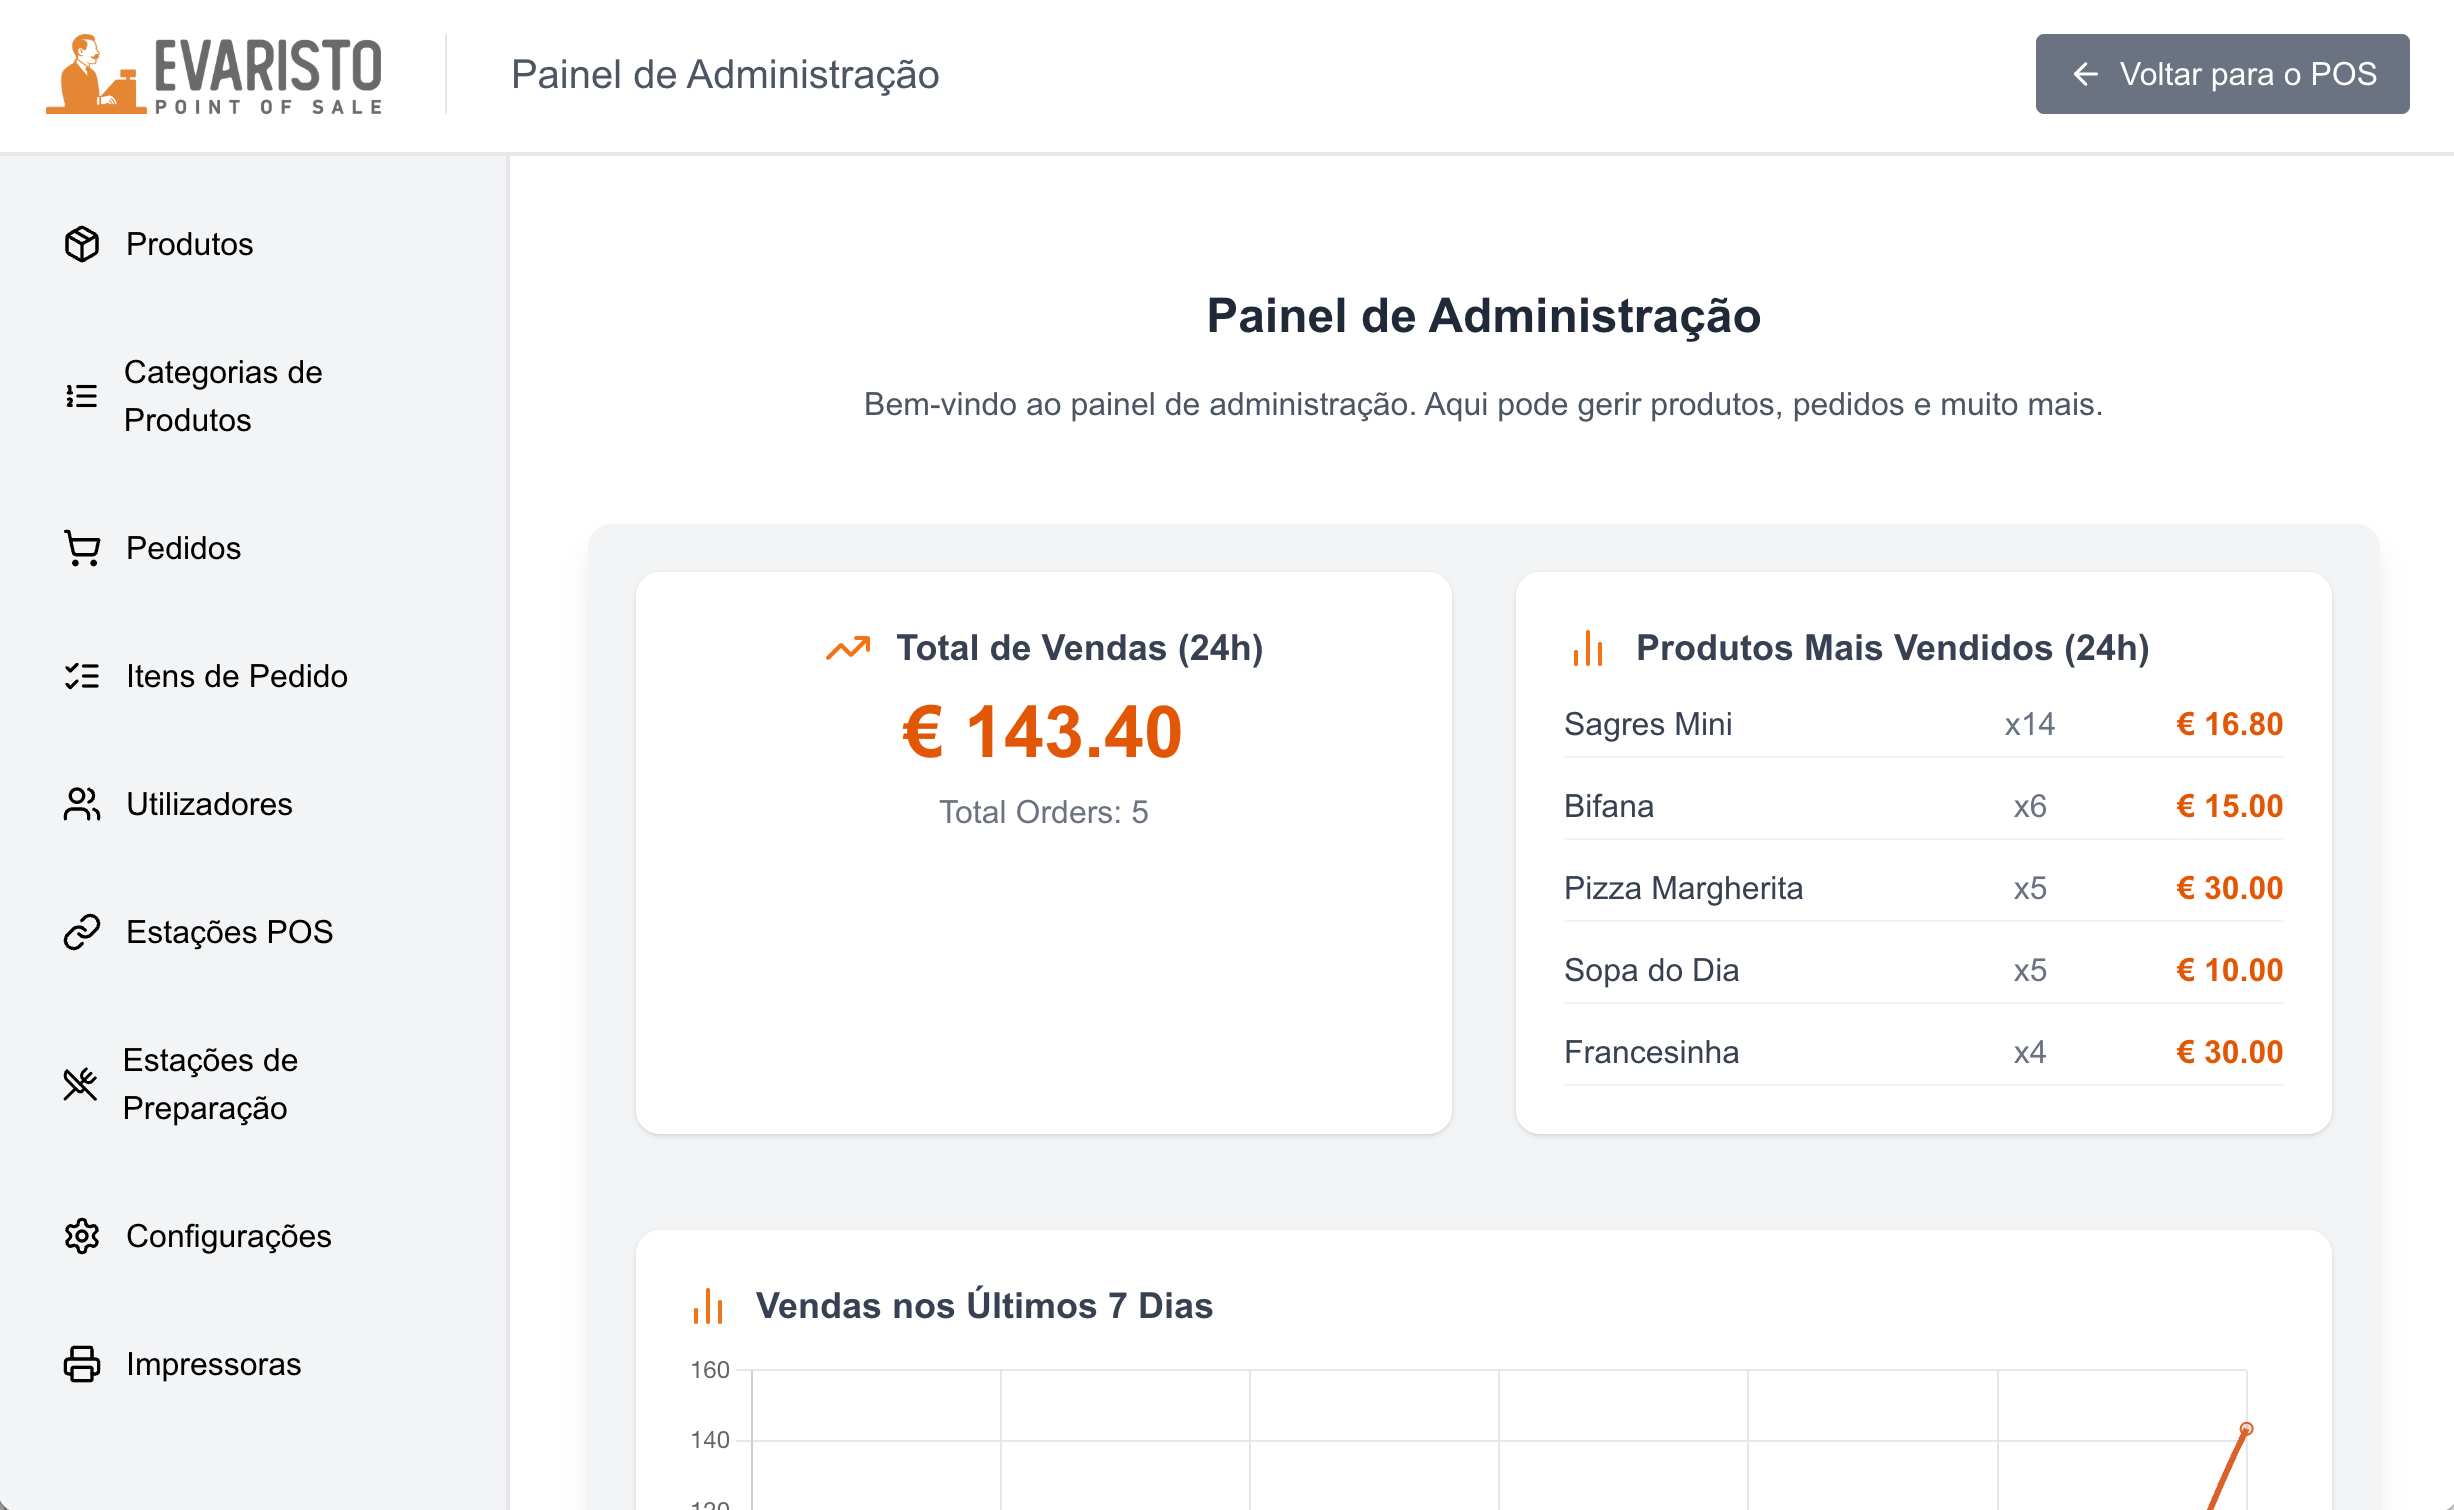Click the Impressoras printer icon
The image size is (2454, 1510).
point(82,1364)
